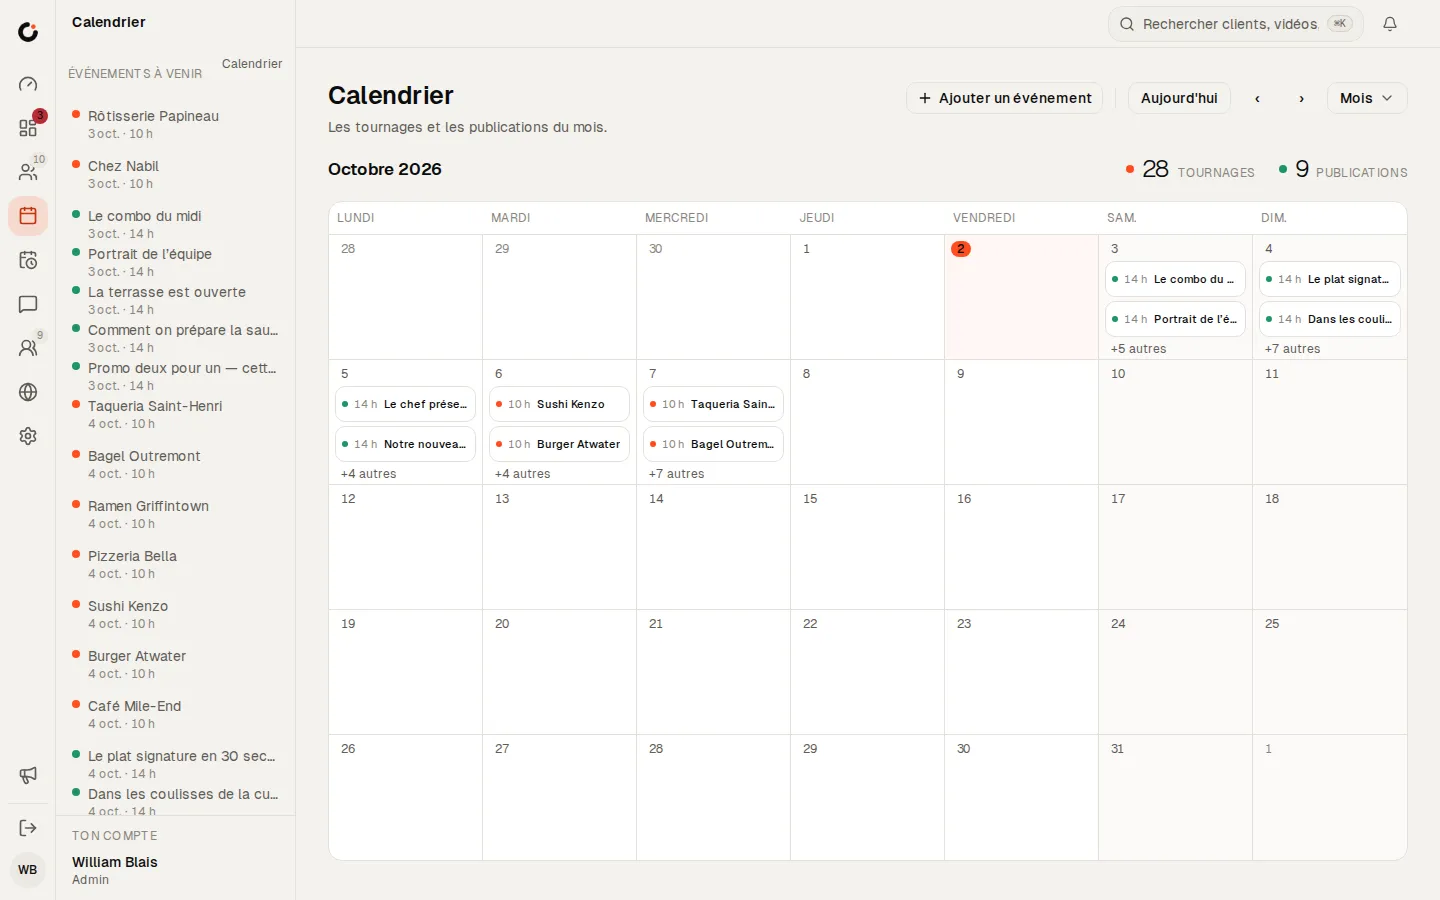Select today's date cell, October 2
The height and width of the screenshot is (900, 1440).
pyautogui.click(x=1021, y=297)
